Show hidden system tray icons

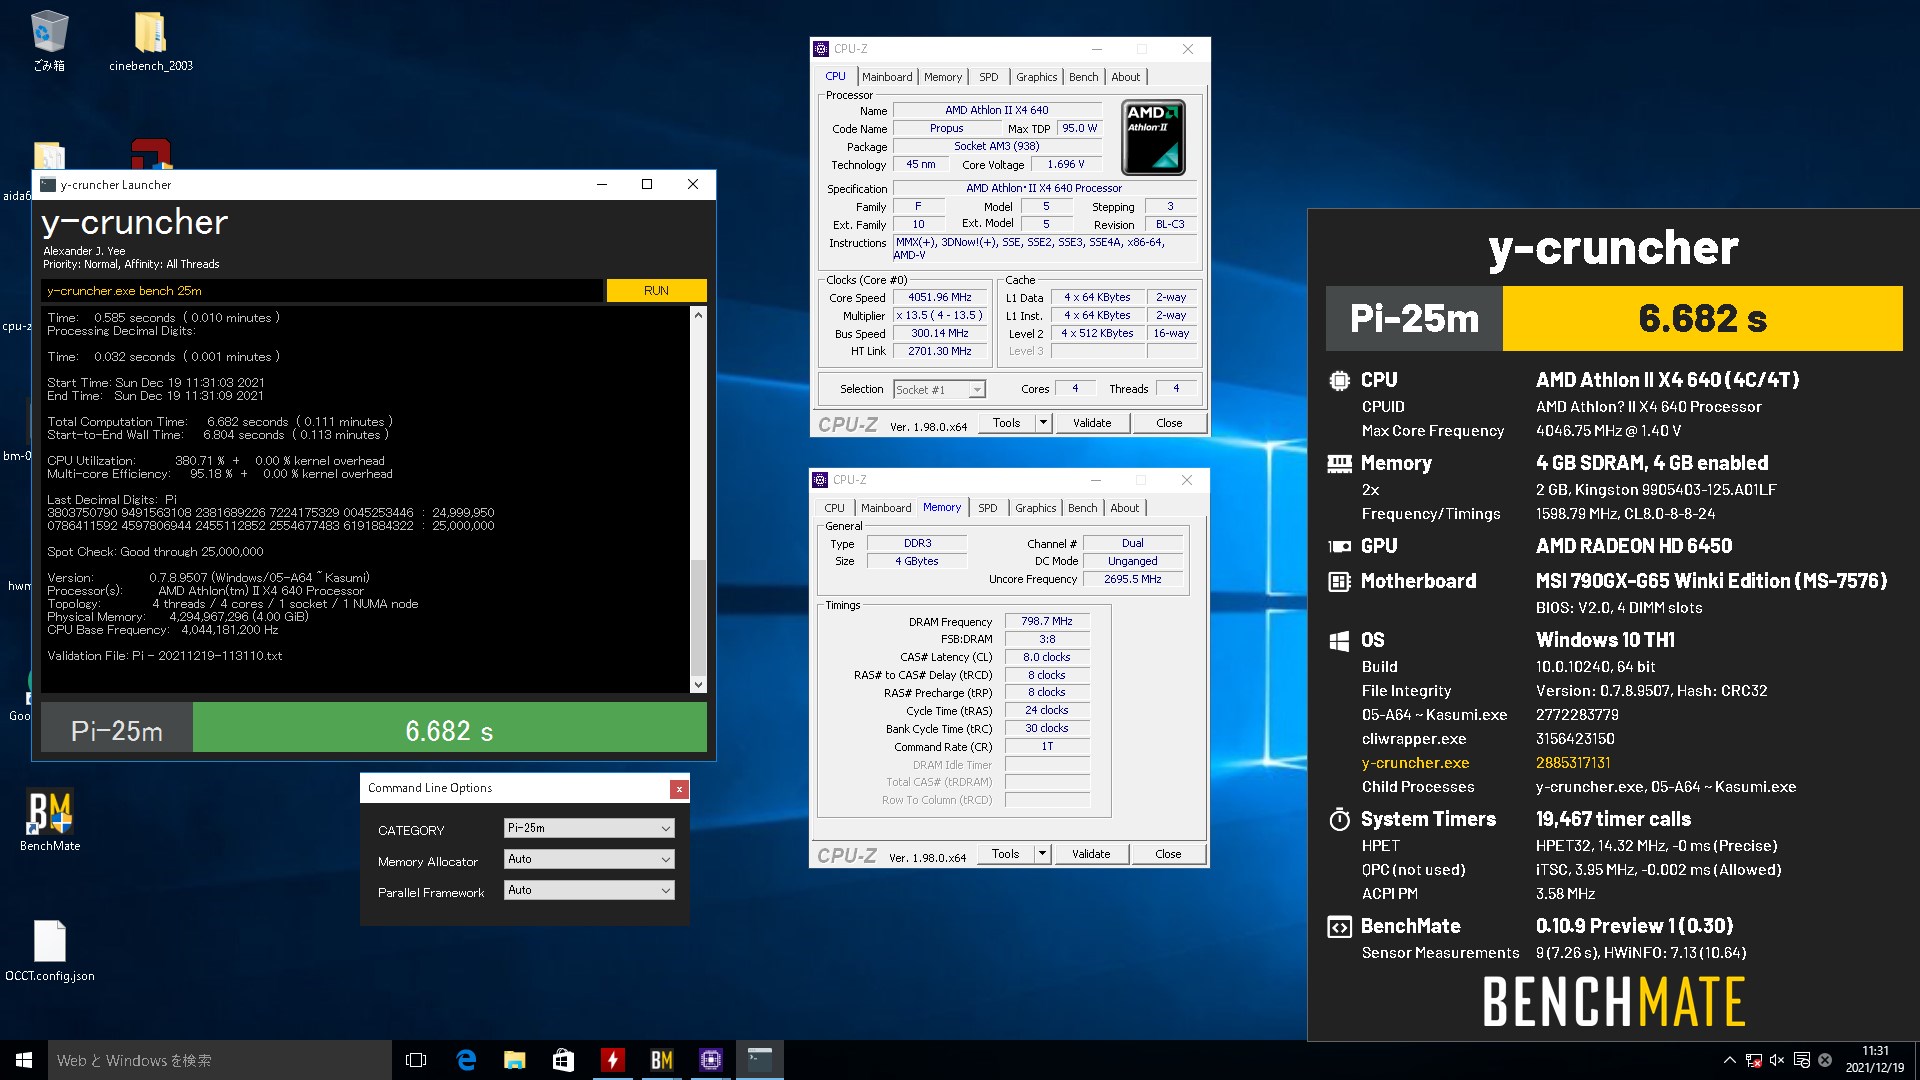tap(1729, 1060)
